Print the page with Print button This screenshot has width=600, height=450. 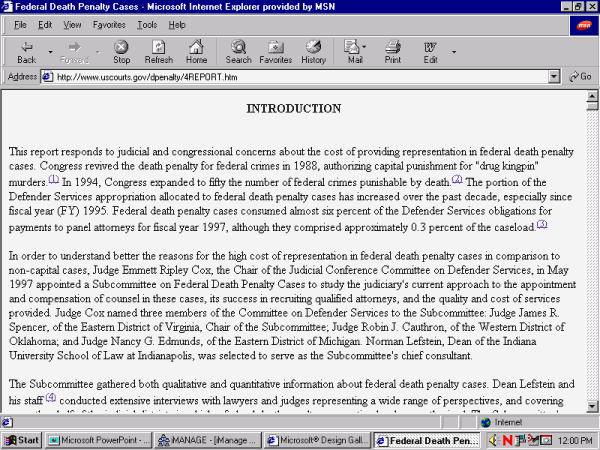pyautogui.click(x=393, y=52)
